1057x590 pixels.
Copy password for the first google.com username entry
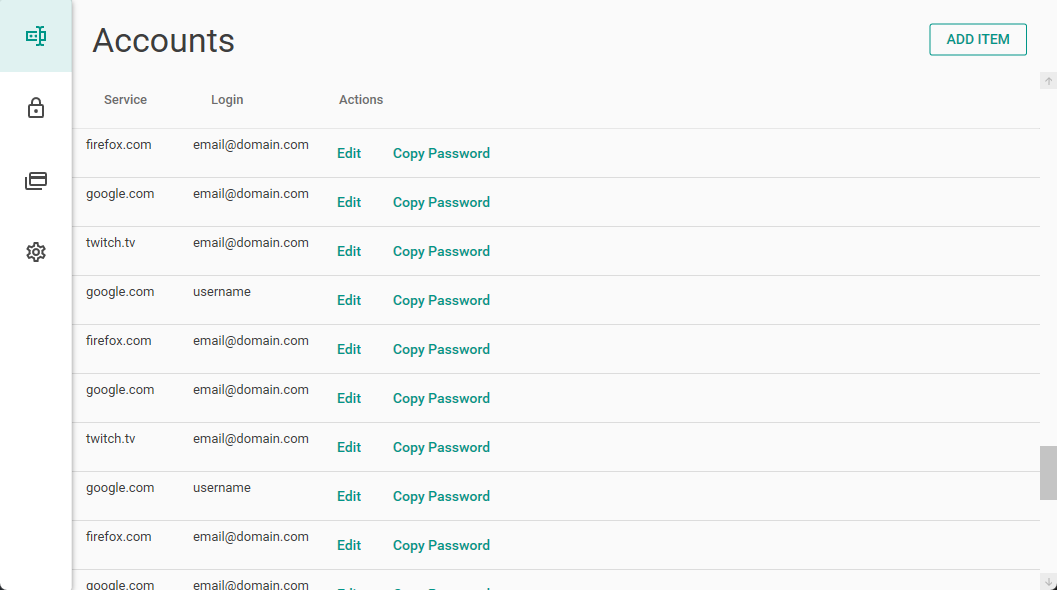[441, 301]
